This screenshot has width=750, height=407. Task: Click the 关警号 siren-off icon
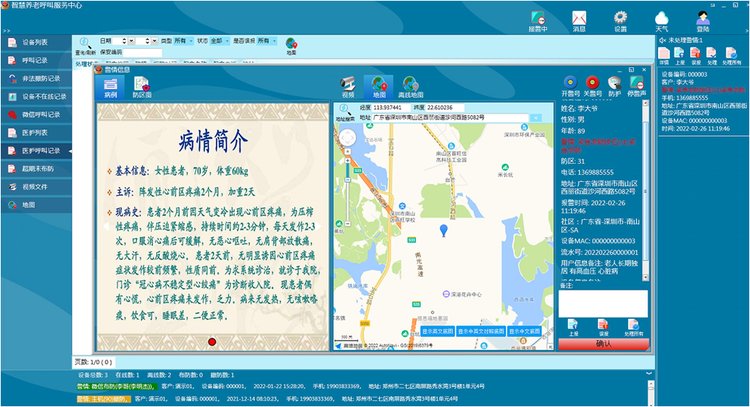593,84
